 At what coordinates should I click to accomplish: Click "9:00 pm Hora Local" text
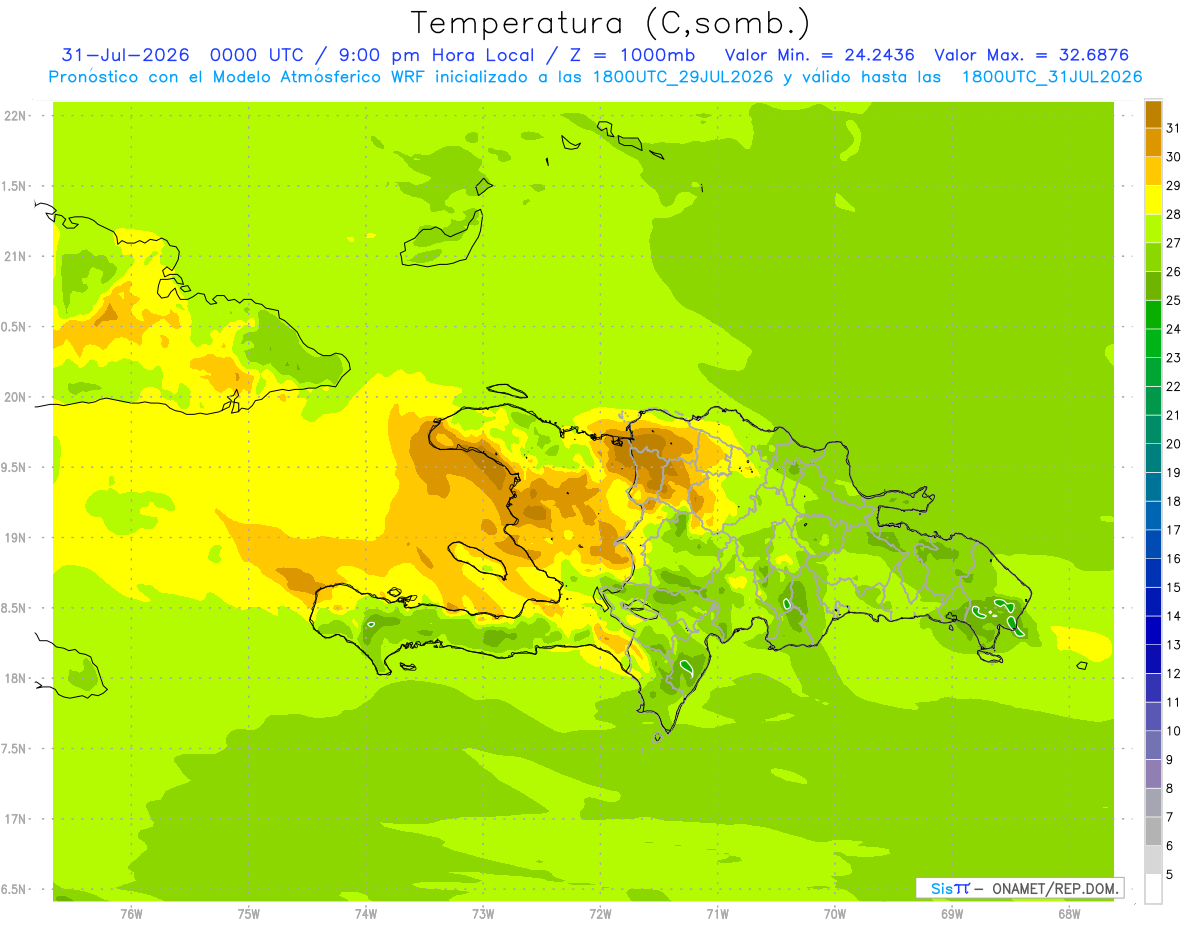click(x=435, y=55)
